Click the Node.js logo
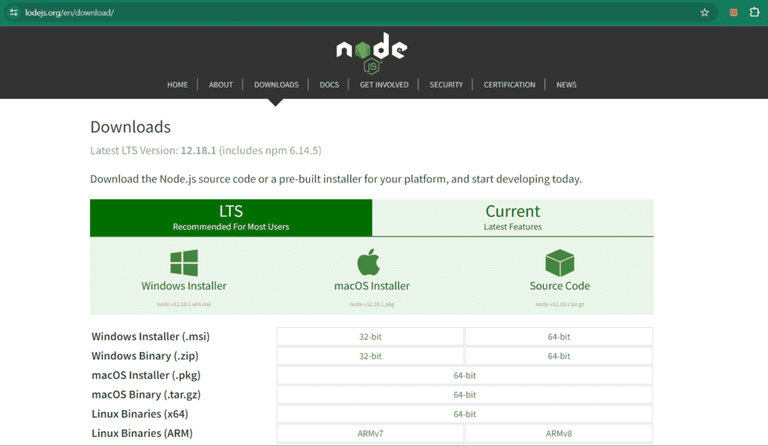Screen dimensions: 768x446 pos(372,53)
